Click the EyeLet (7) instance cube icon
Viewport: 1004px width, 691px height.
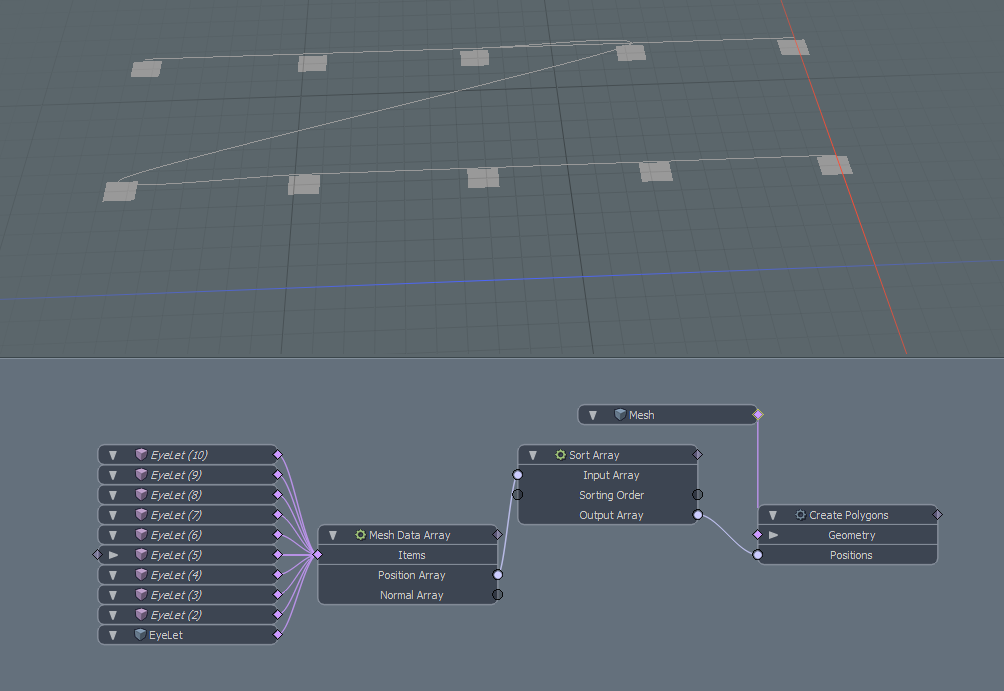tap(141, 515)
